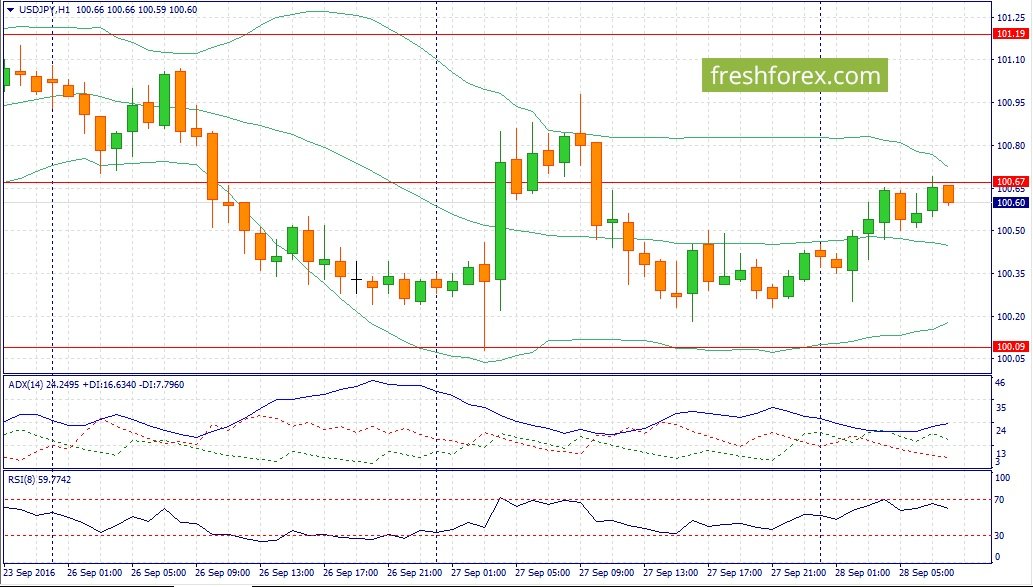Image resolution: width=1033 pixels, height=587 pixels.
Task: Click the 100 value on RSI scale
Action: (x=1002, y=478)
